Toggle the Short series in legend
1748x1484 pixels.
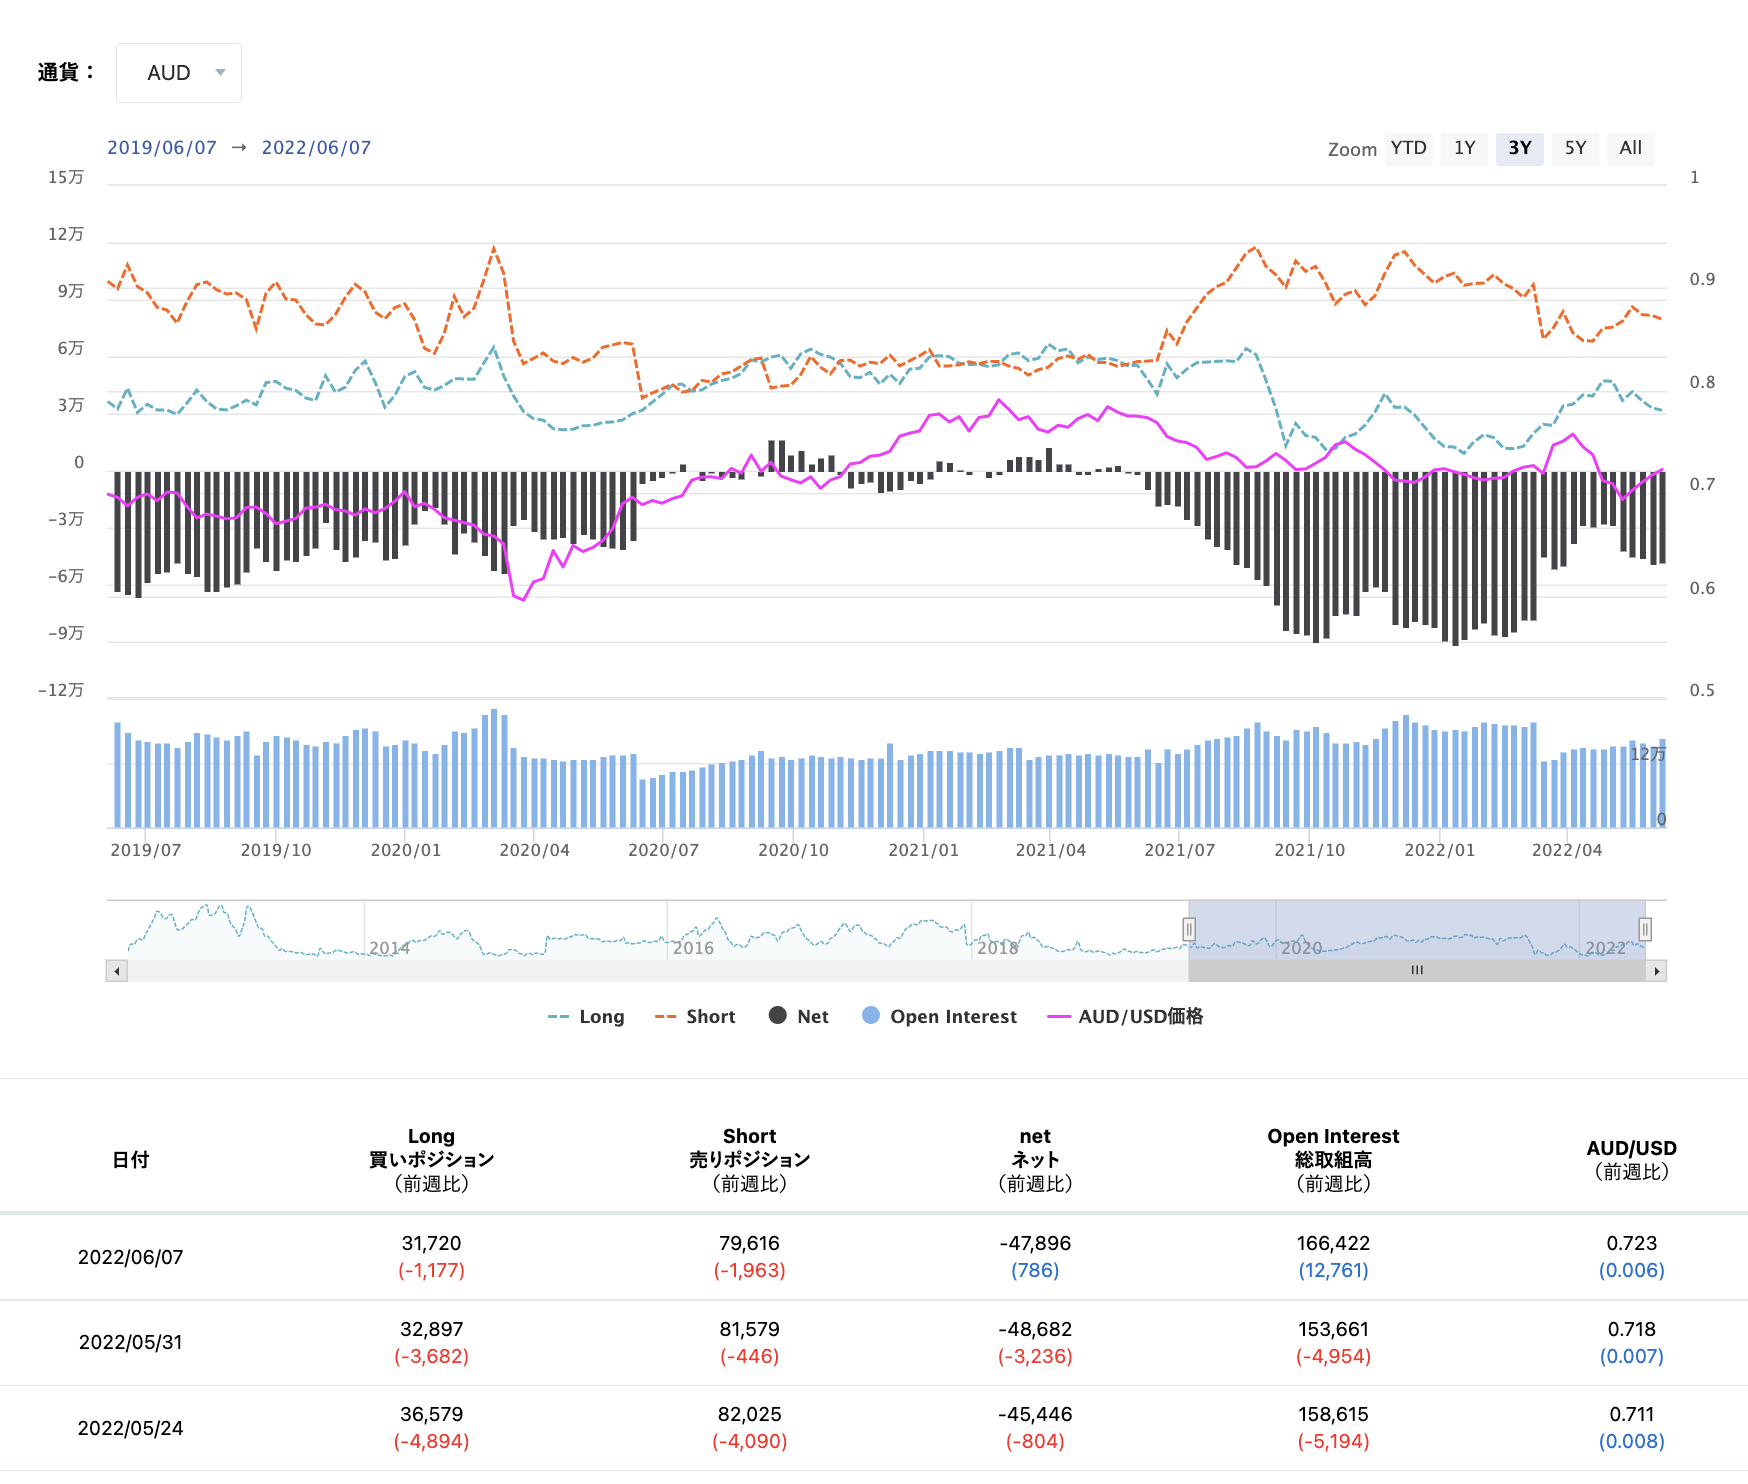tap(695, 1017)
